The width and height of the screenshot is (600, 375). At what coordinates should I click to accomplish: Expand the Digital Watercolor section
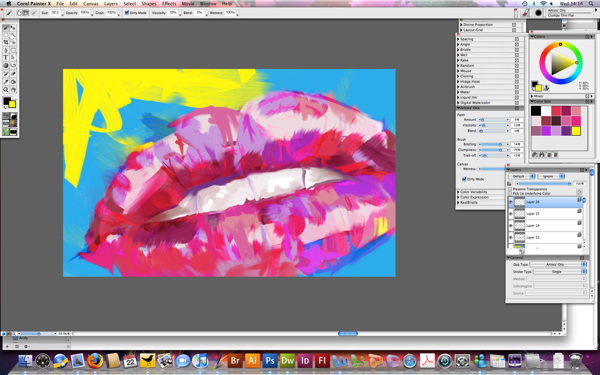tap(458, 103)
